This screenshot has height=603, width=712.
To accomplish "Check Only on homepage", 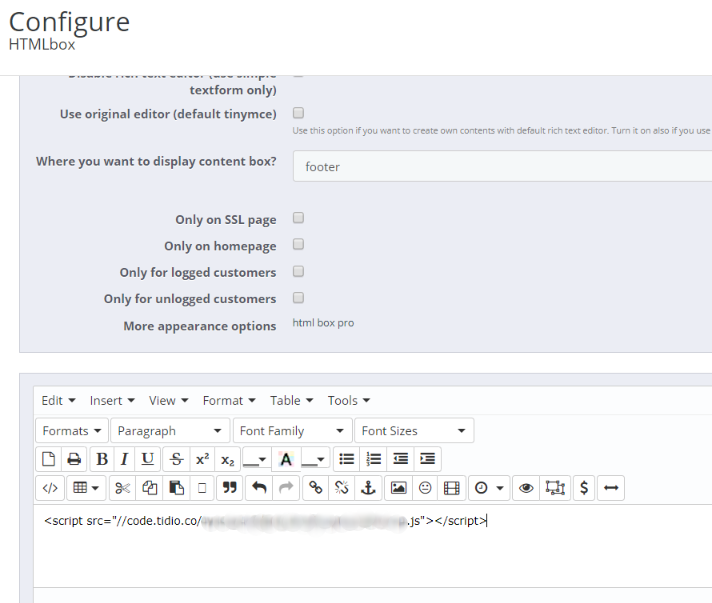I will coord(298,244).
